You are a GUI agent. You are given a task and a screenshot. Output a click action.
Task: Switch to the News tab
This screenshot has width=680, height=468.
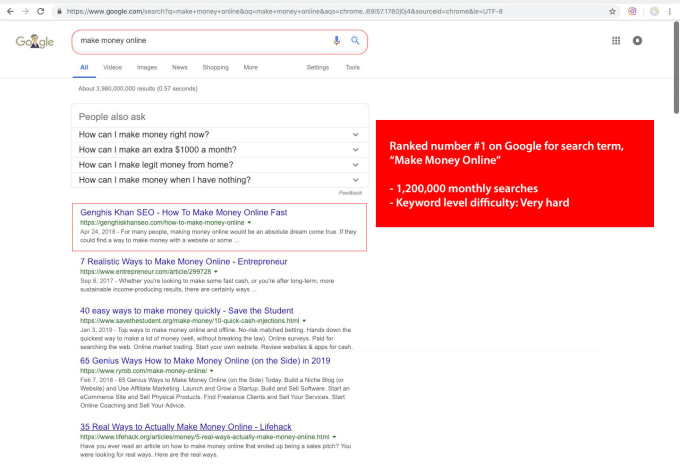(180, 68)
